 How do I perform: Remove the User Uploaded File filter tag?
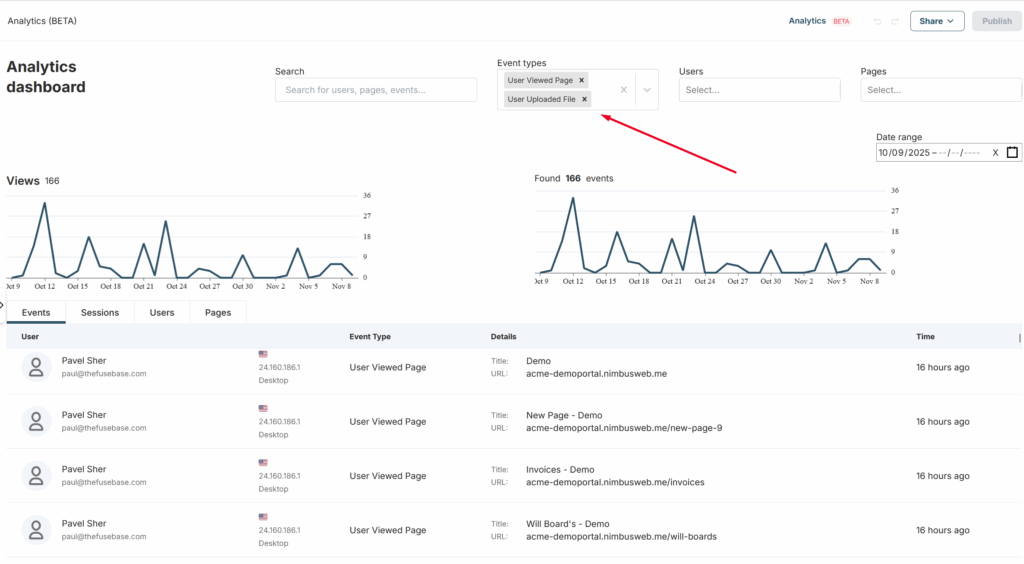coord(584,99)
